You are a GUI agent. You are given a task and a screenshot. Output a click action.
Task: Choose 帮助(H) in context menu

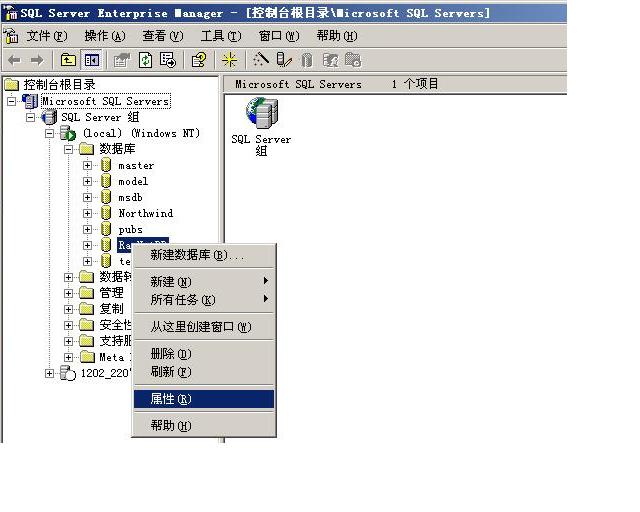click(204, 426)
